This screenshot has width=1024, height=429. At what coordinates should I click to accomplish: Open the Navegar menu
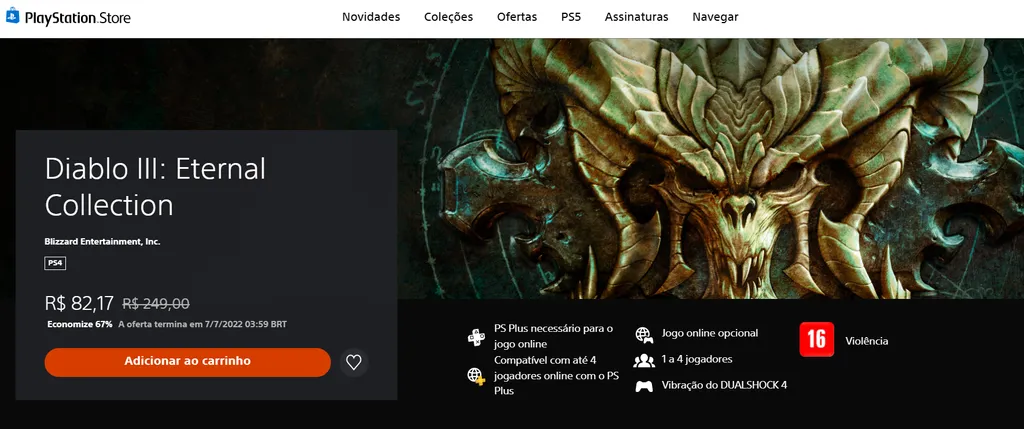coord(715,17)
